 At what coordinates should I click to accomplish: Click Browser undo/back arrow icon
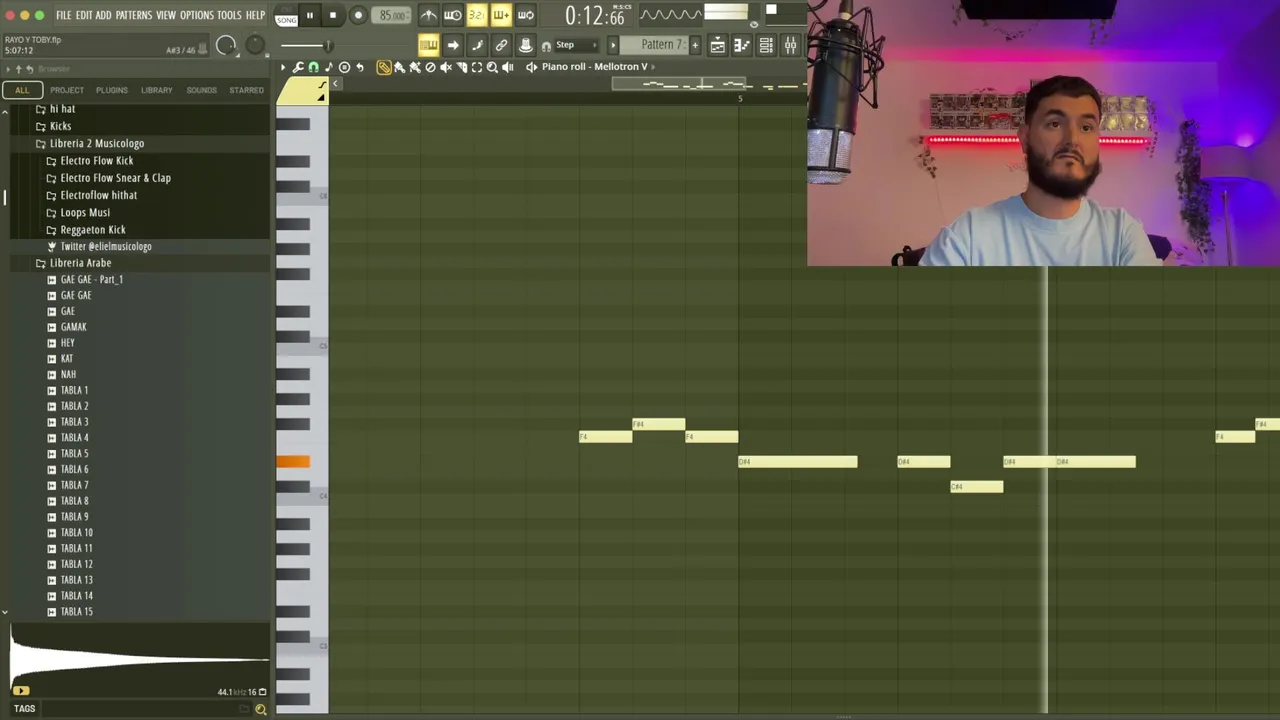29,68
